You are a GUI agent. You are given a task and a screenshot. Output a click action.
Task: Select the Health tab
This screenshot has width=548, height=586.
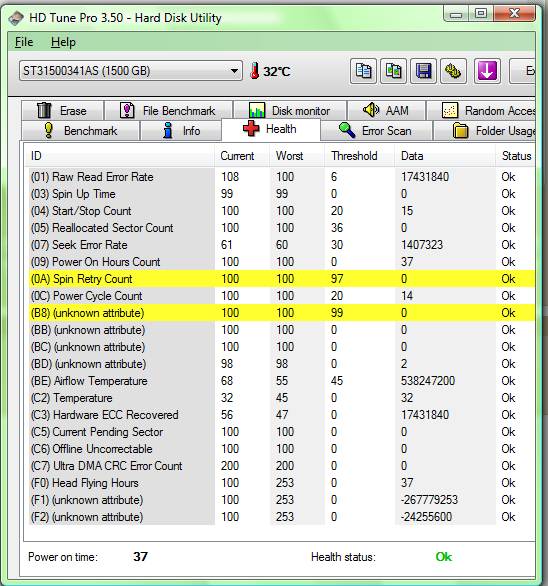[x=271, y=129]
